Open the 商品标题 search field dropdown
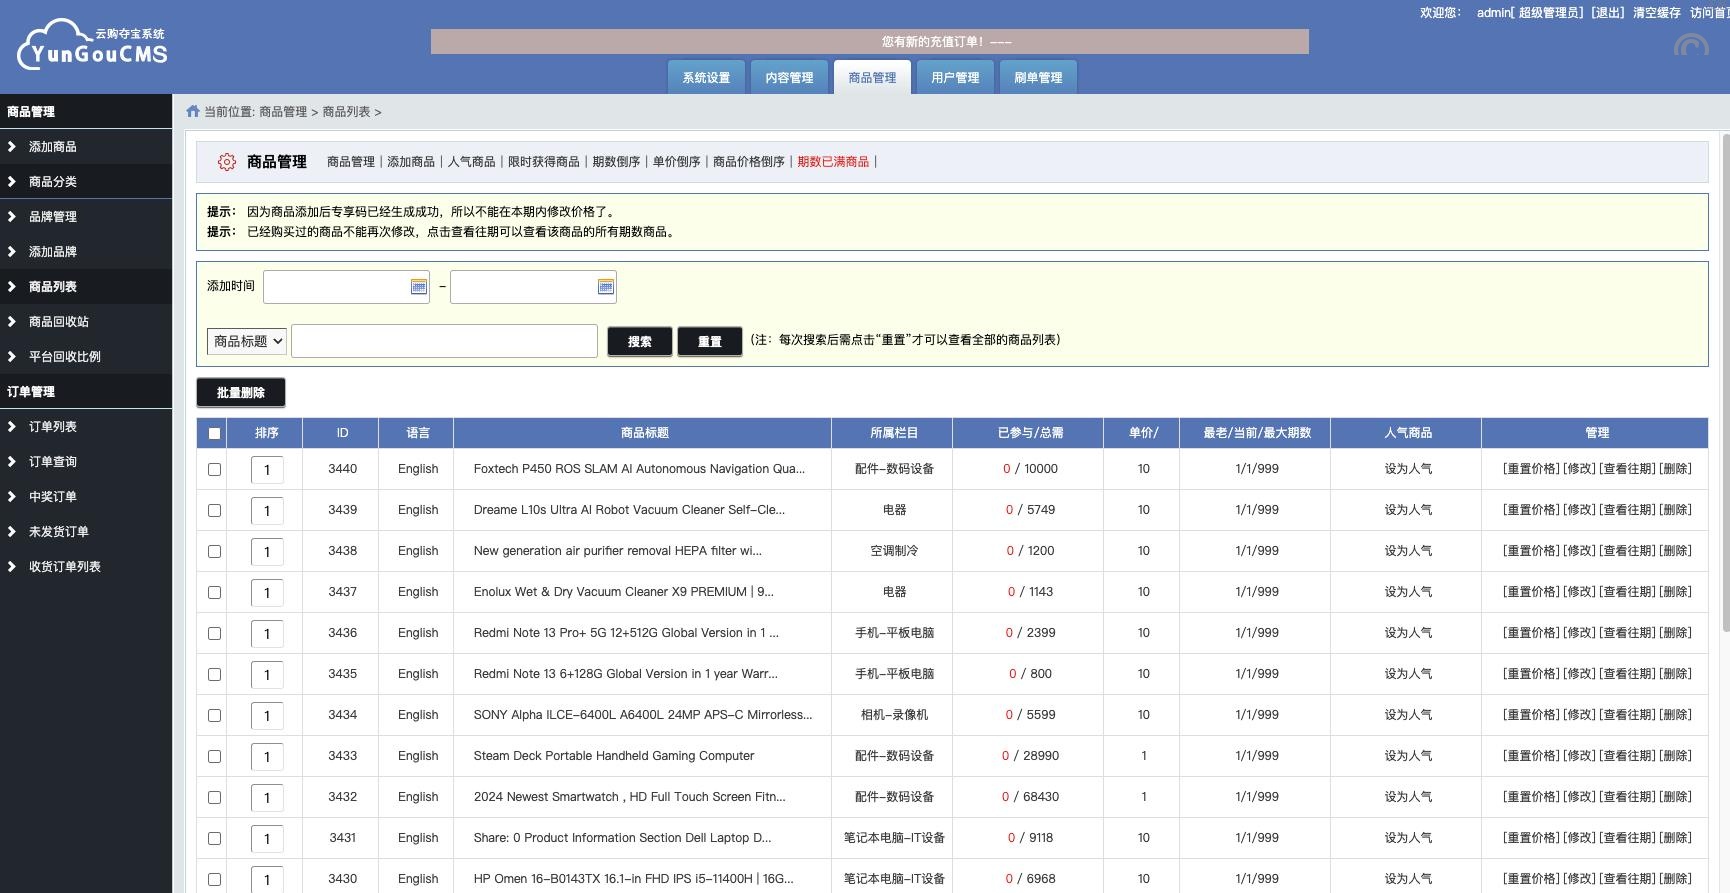Image resolution: width=1730 pixels, height=893 pixels. (x=247, y=341)
